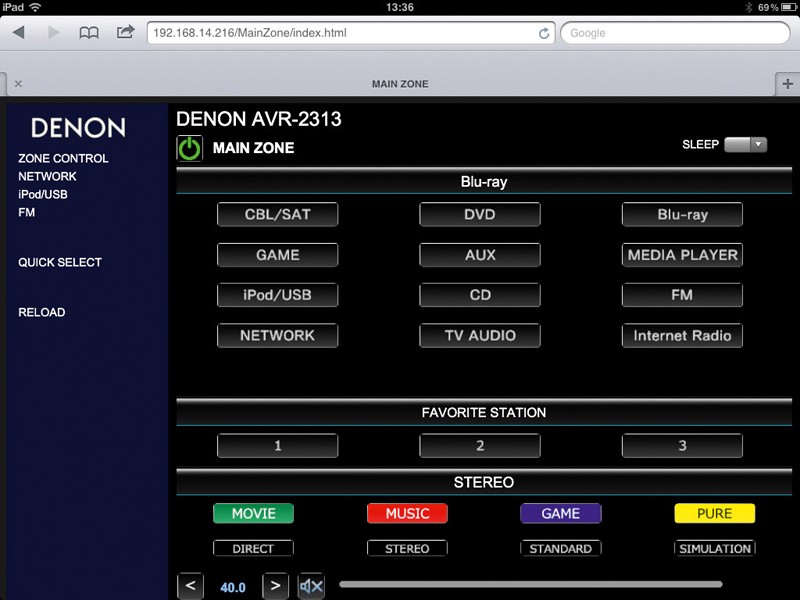The width and height of the screenshot is (800, 600).
Task: Open ZONE CONTROL in the sidebar
Action: point(63,158)
